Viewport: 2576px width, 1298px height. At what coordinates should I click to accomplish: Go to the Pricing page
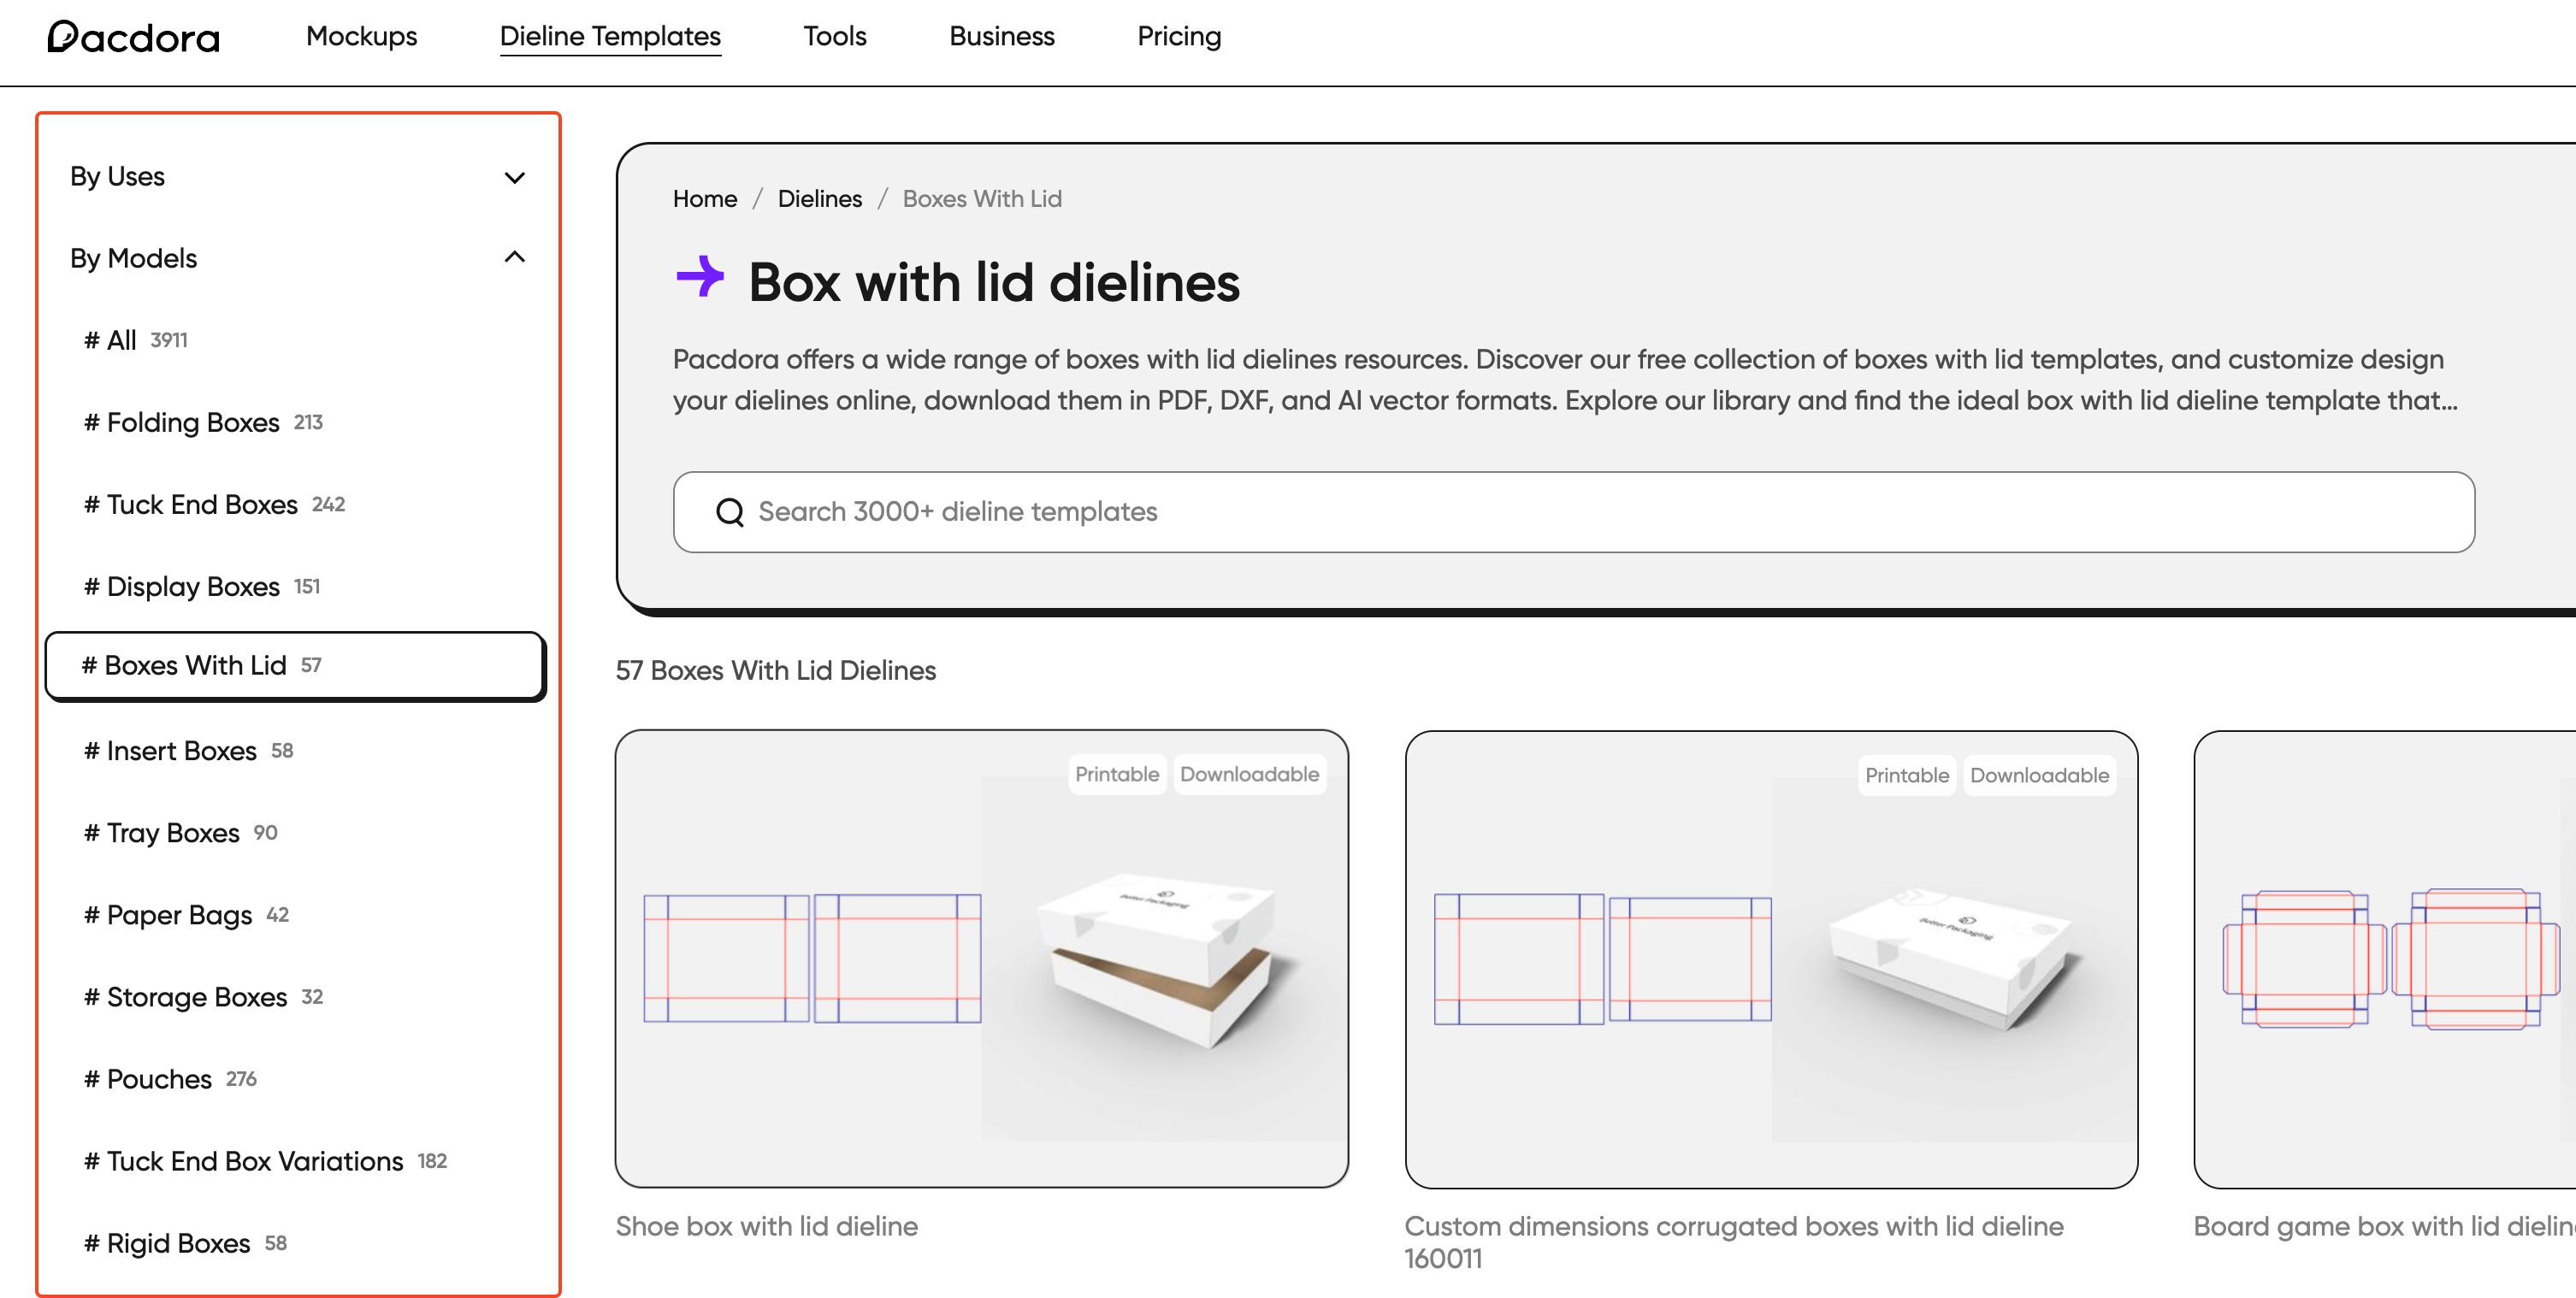point(1180,37)
